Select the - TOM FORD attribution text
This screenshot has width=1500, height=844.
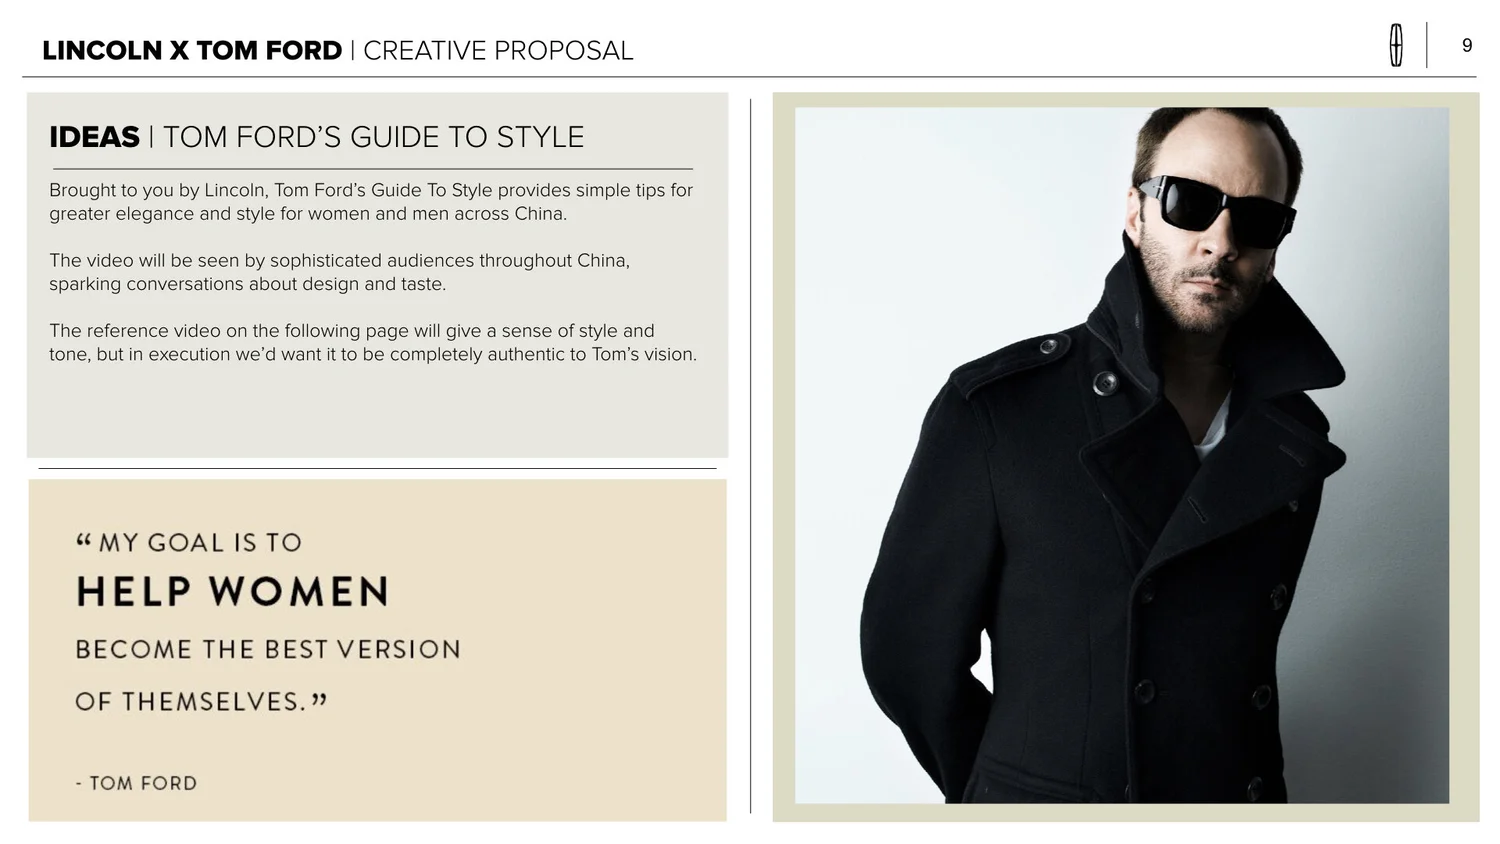click(x=136, y=783)
